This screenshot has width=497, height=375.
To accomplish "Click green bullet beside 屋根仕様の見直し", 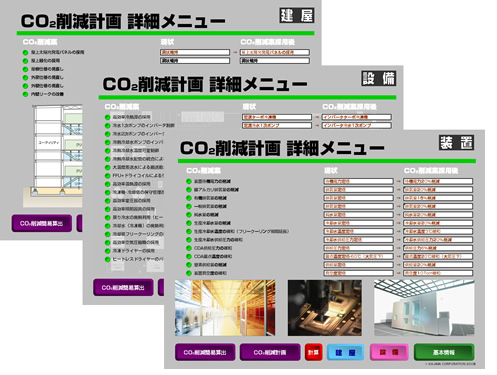I will pos(25,69).
